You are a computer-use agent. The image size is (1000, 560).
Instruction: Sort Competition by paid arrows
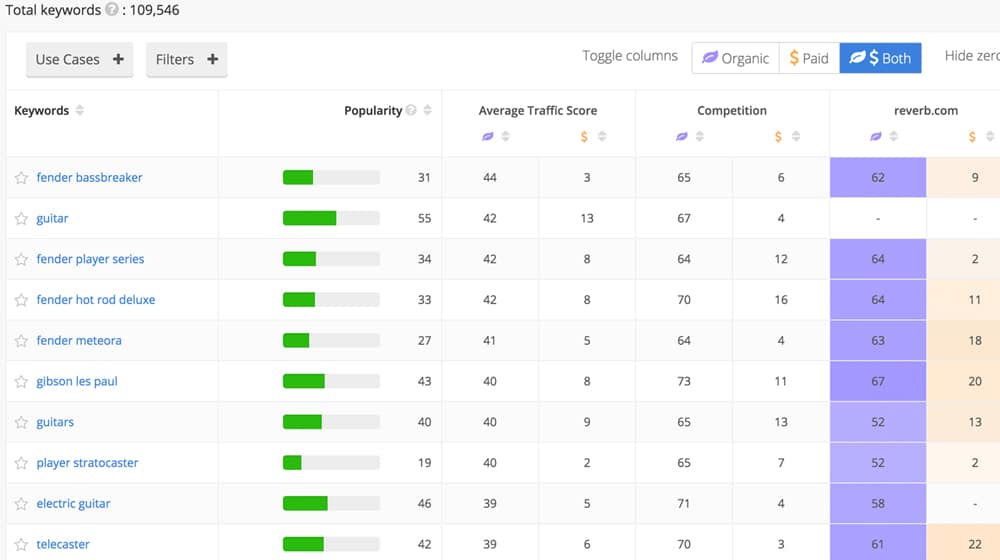point(796,136)
